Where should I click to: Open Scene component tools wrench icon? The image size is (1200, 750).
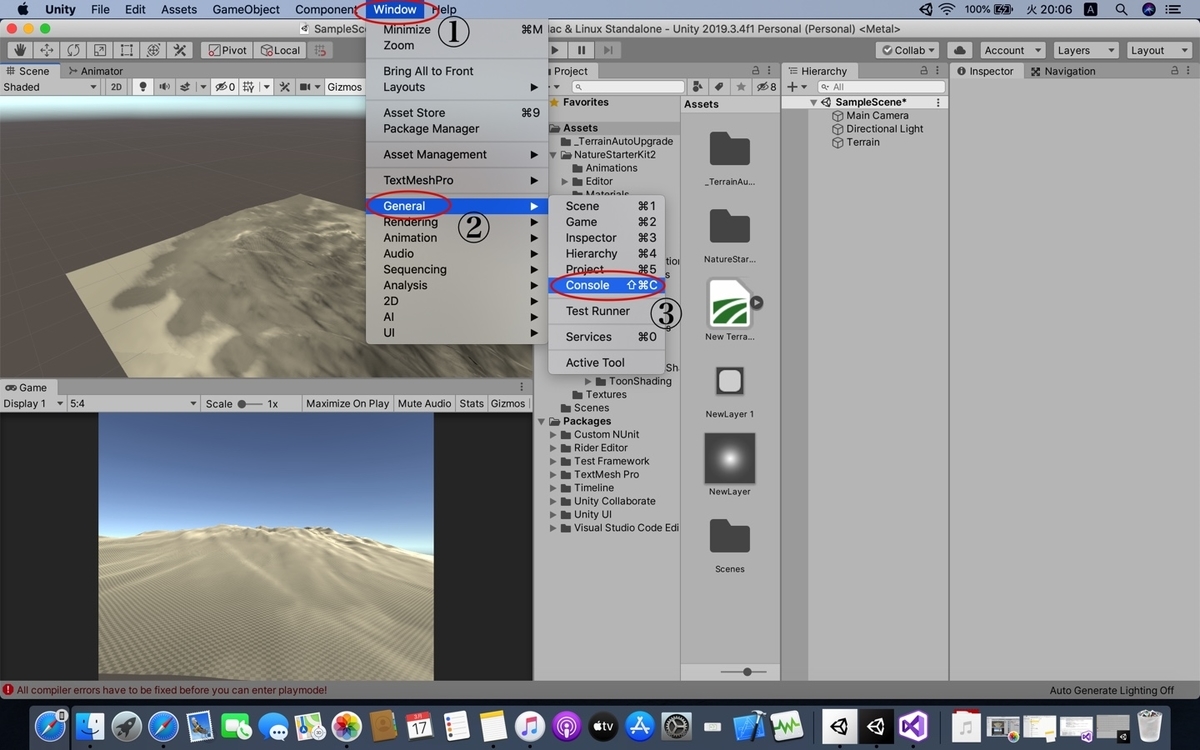click(x=285, y=87)
